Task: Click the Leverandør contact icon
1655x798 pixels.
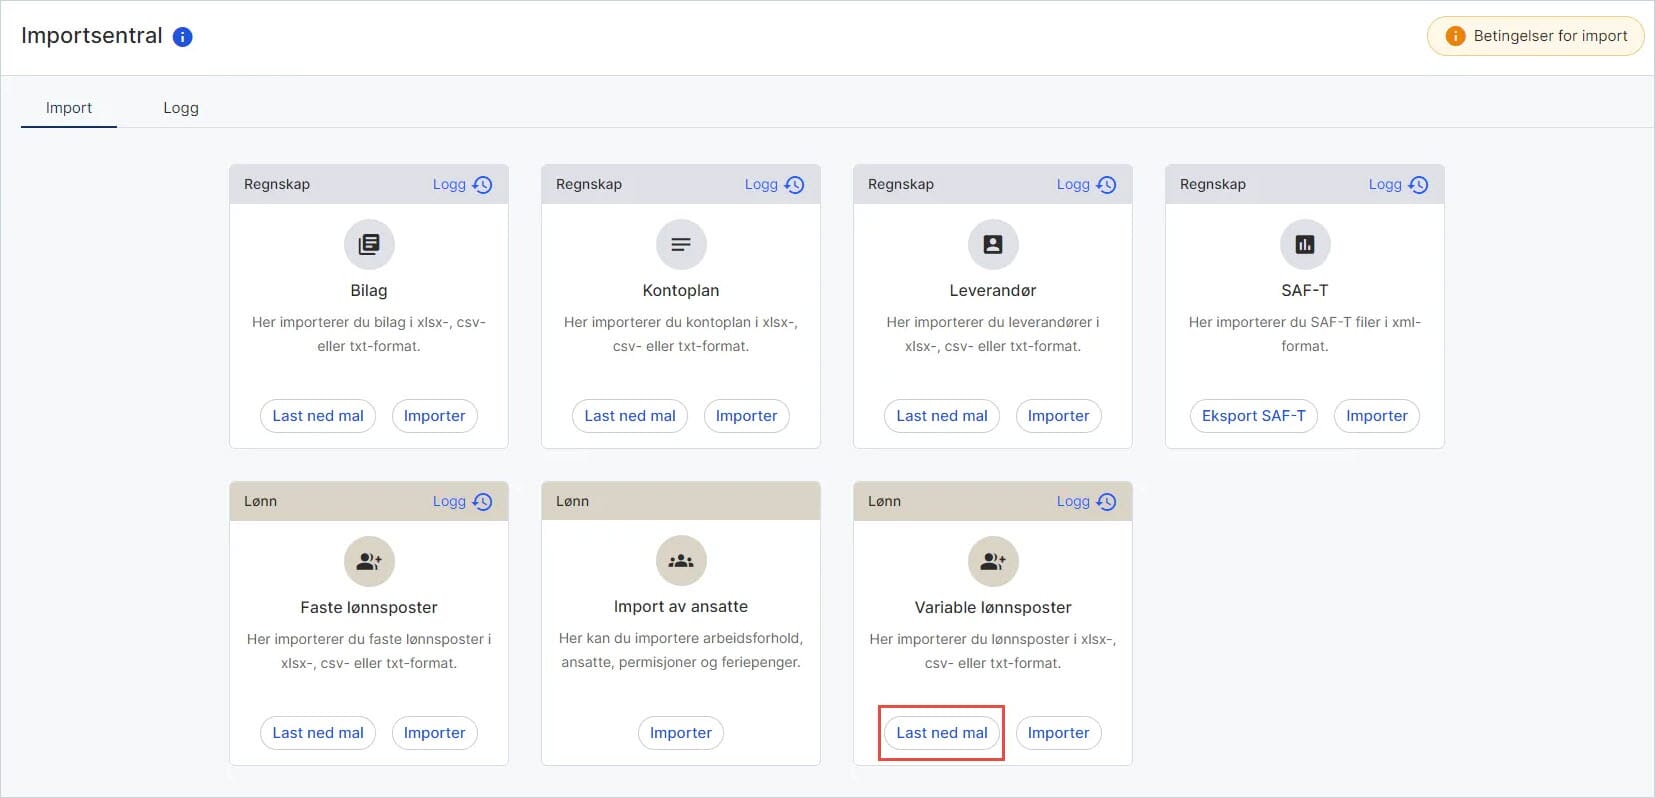Action: 993,244
